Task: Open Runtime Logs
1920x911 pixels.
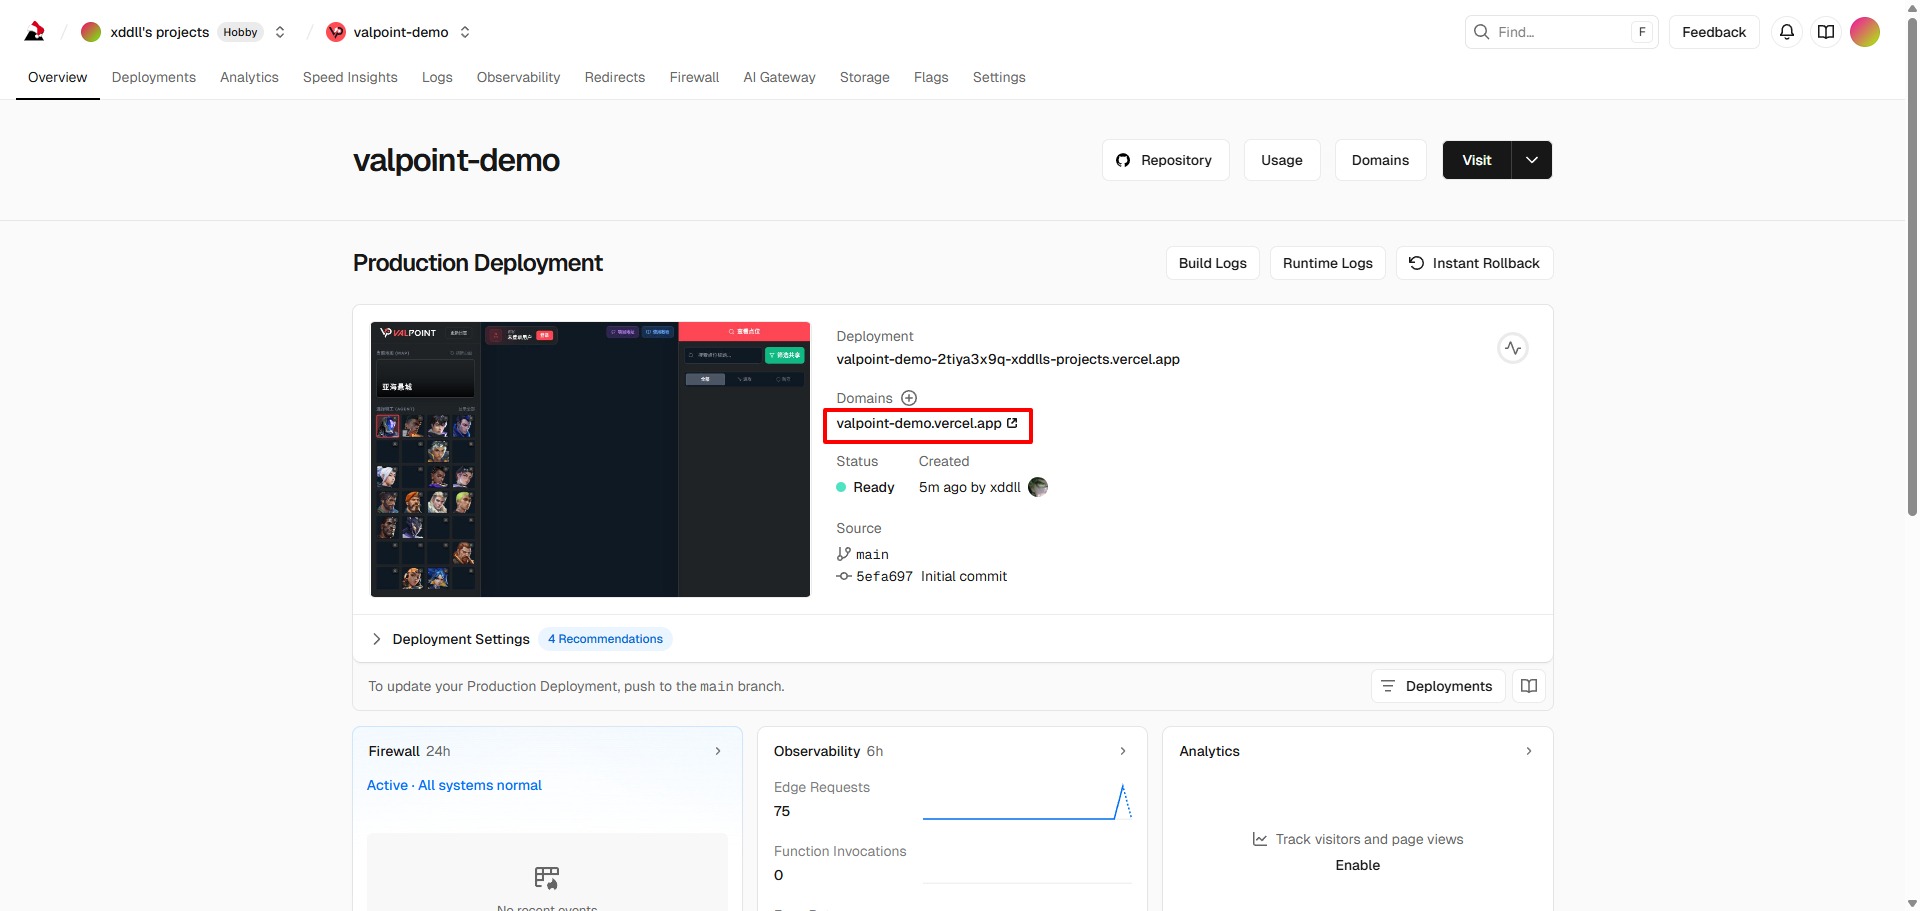Action: click(1328, 263)
